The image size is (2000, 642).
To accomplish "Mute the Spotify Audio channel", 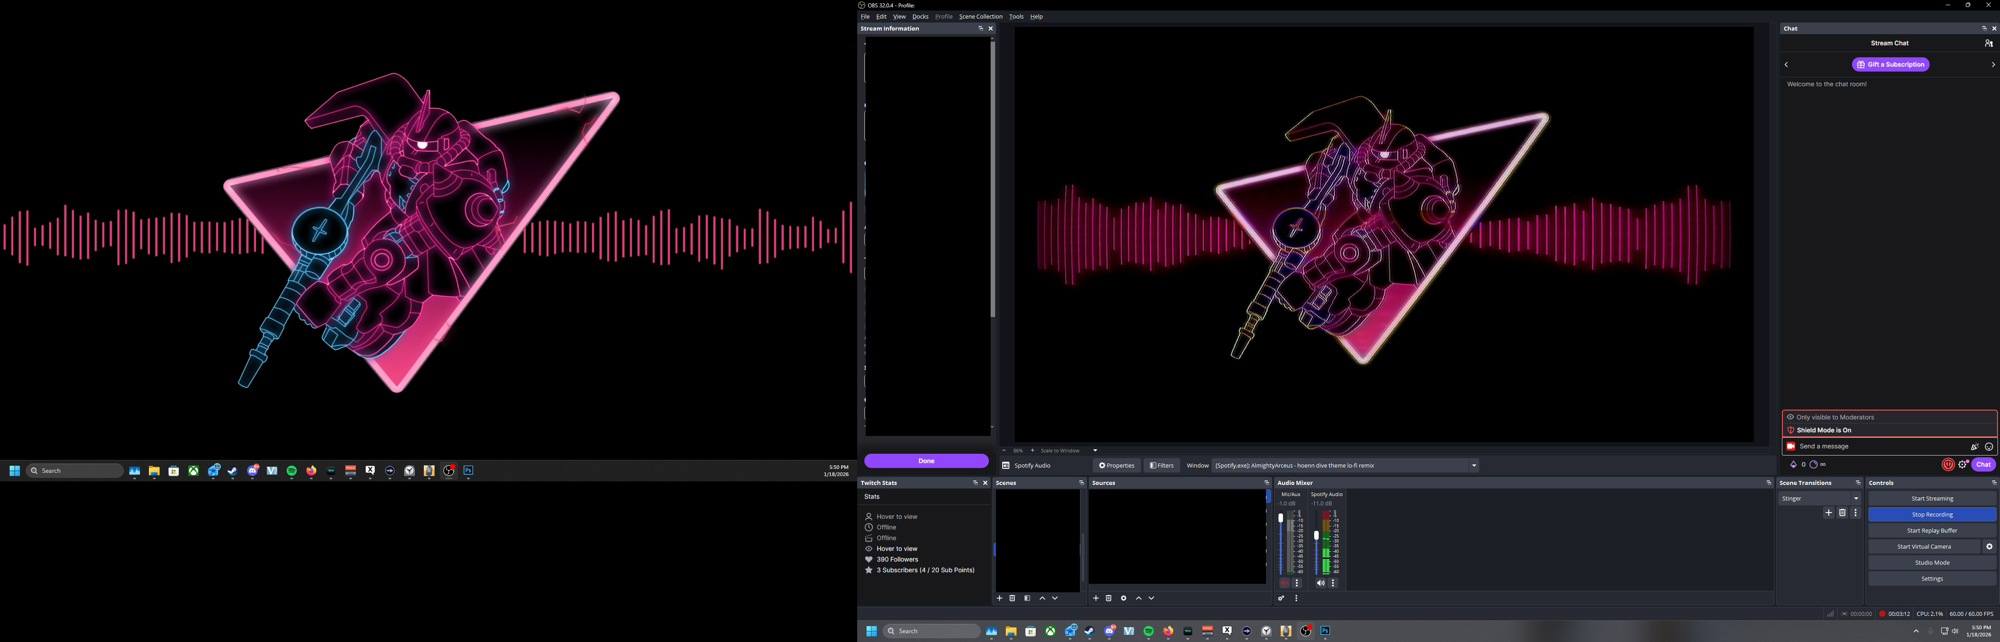I will pos(1320,583).
